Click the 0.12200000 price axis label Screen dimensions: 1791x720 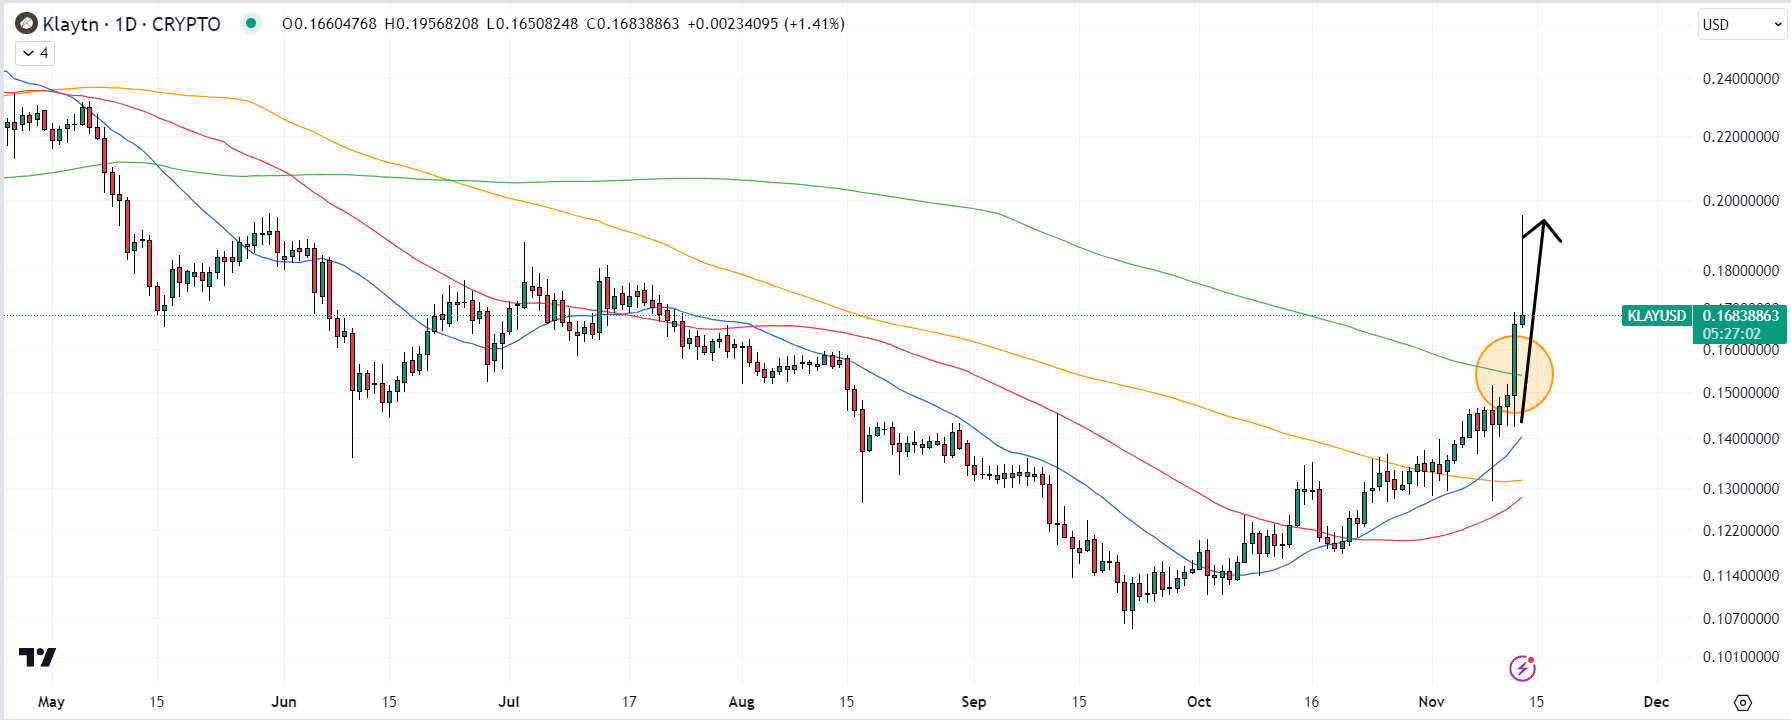click(1741, 531)
